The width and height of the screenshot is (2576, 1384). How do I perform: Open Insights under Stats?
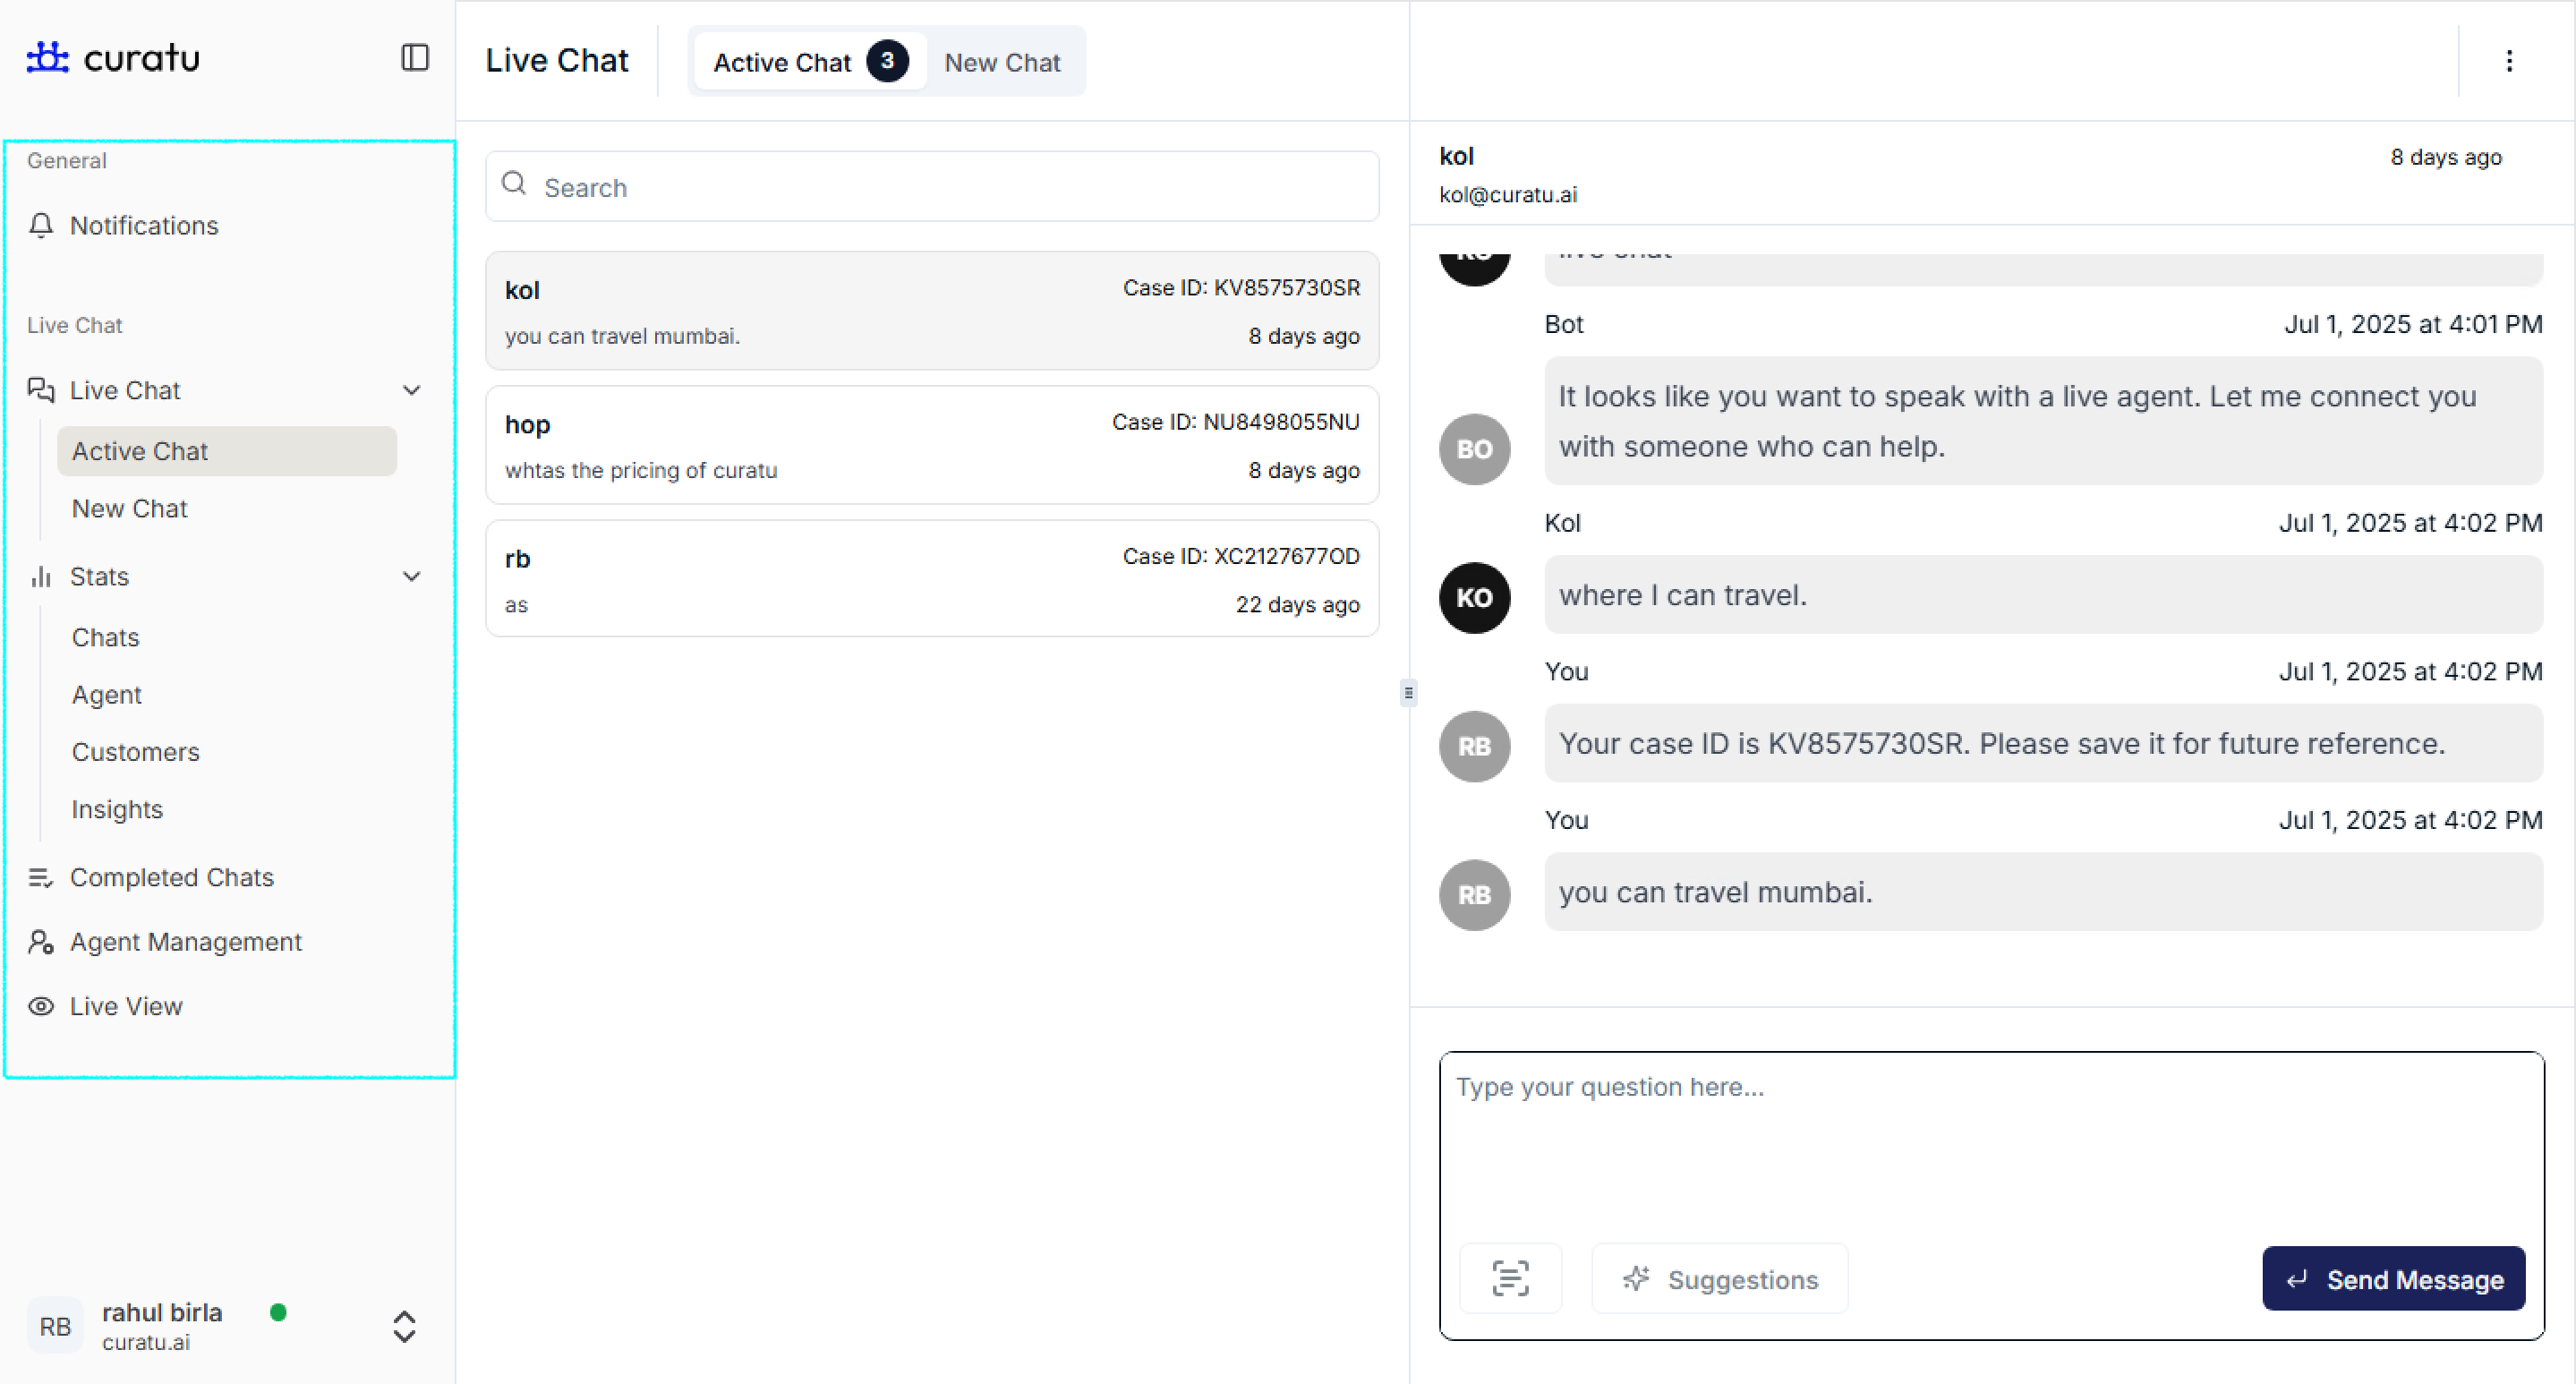117,809
